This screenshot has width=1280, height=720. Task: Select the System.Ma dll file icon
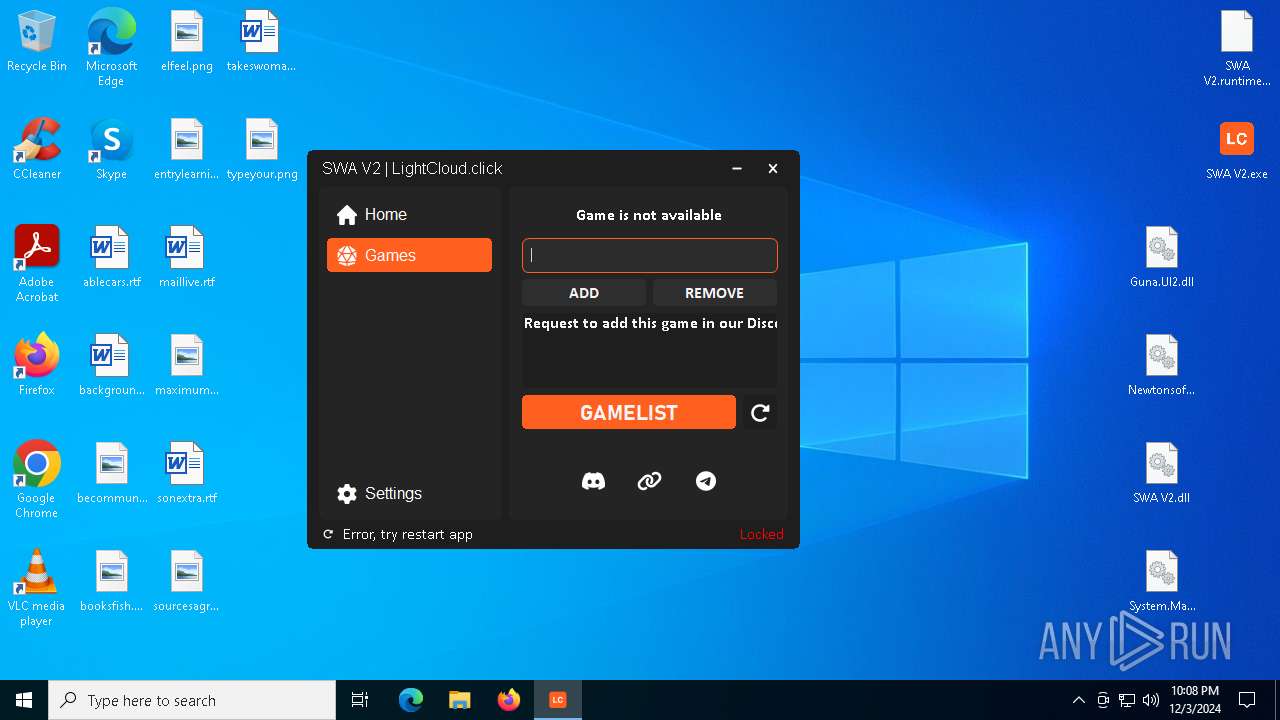[x=1162, y=581]
